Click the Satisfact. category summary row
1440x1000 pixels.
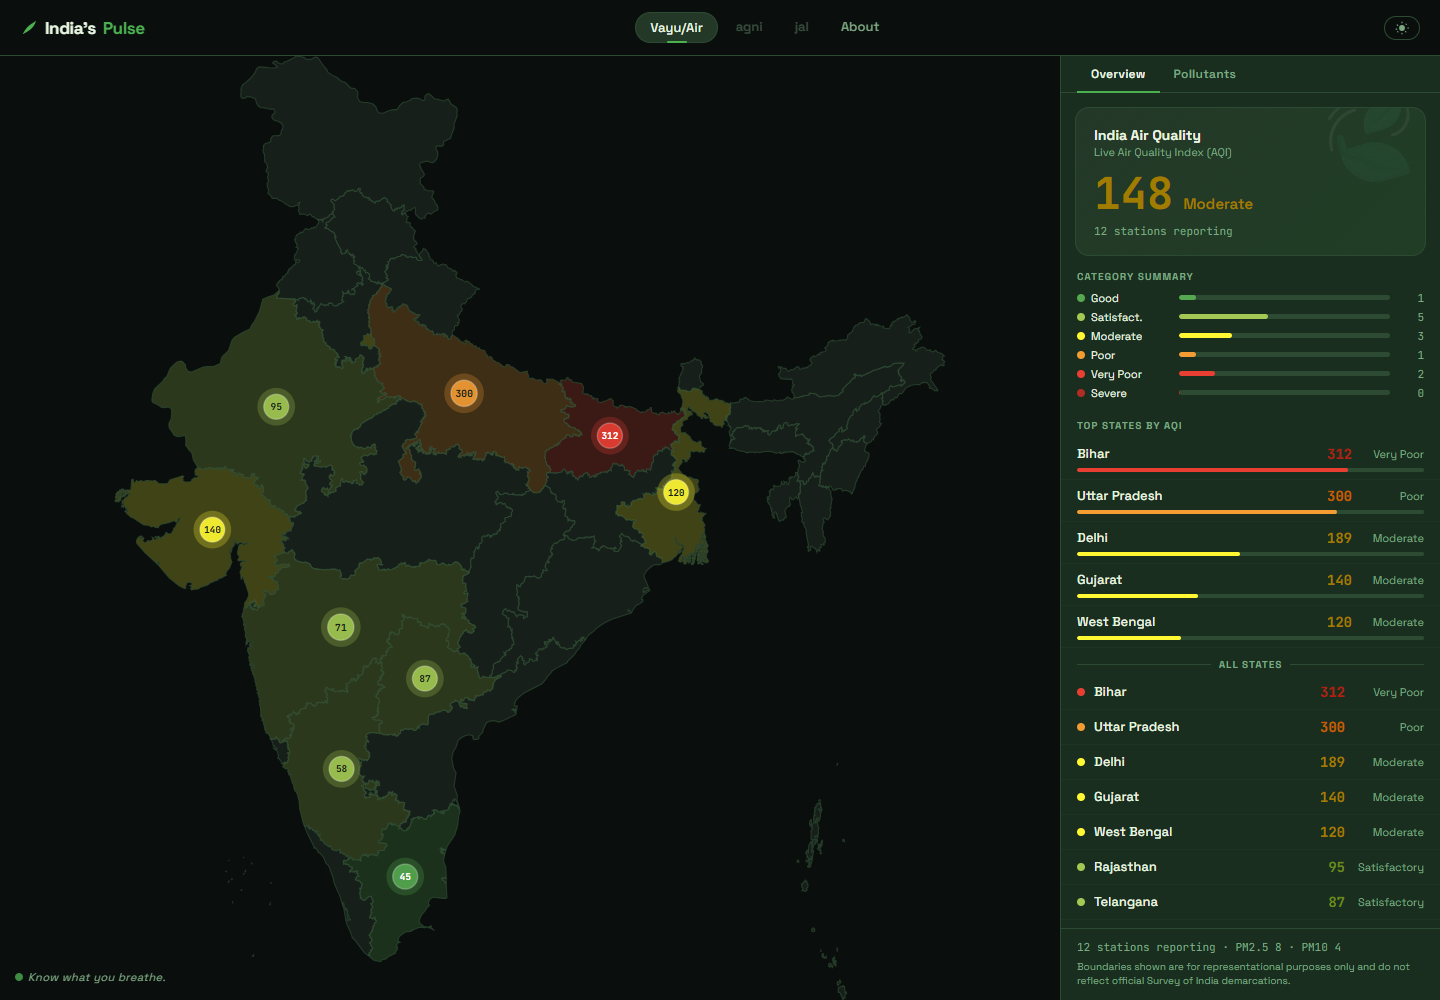(1250, 317)
